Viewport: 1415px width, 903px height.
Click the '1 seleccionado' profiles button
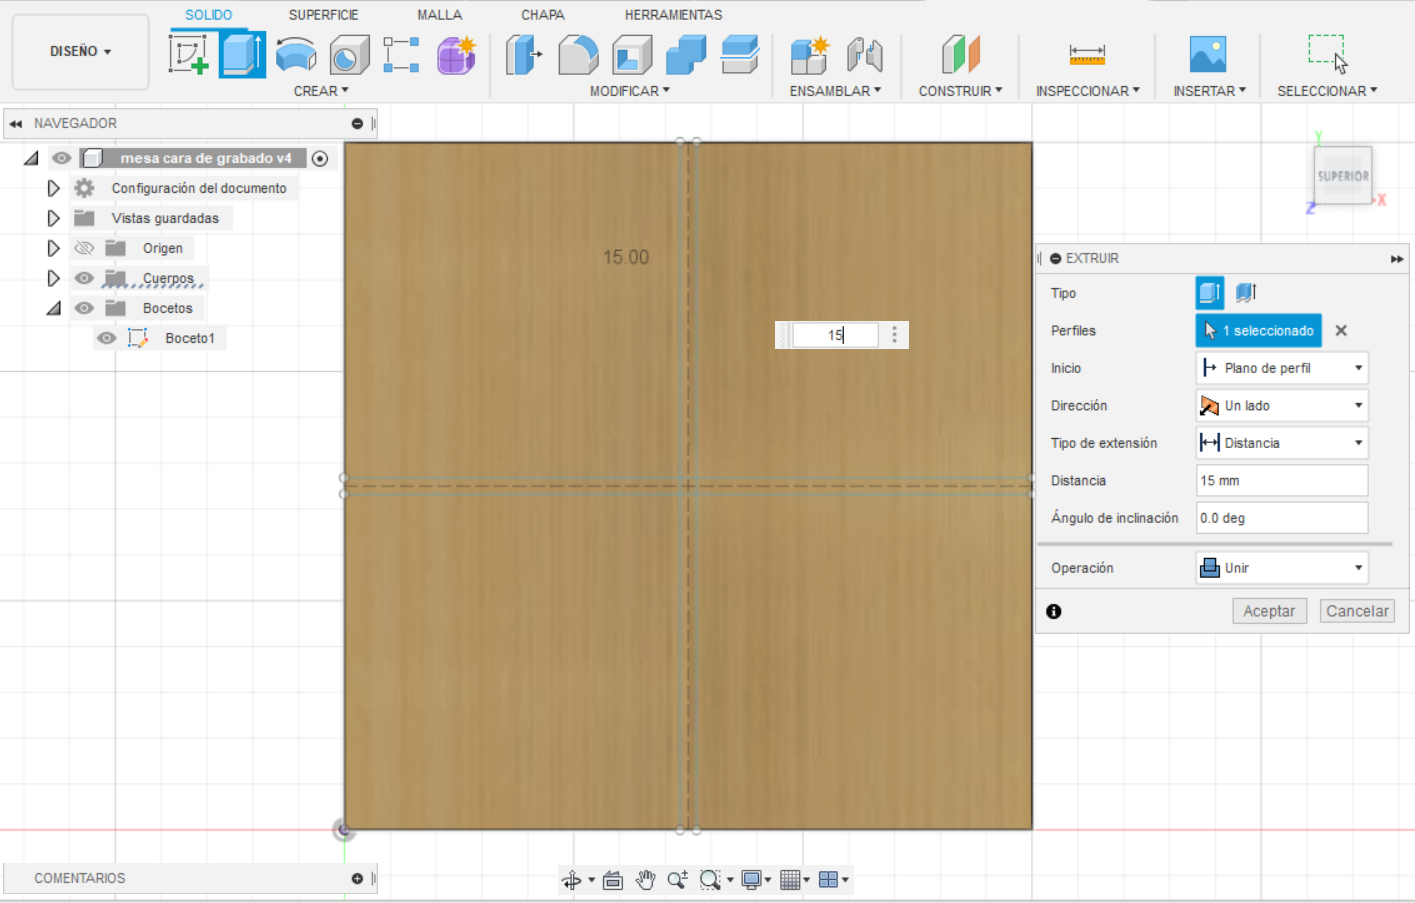(x=1259, y=331)
